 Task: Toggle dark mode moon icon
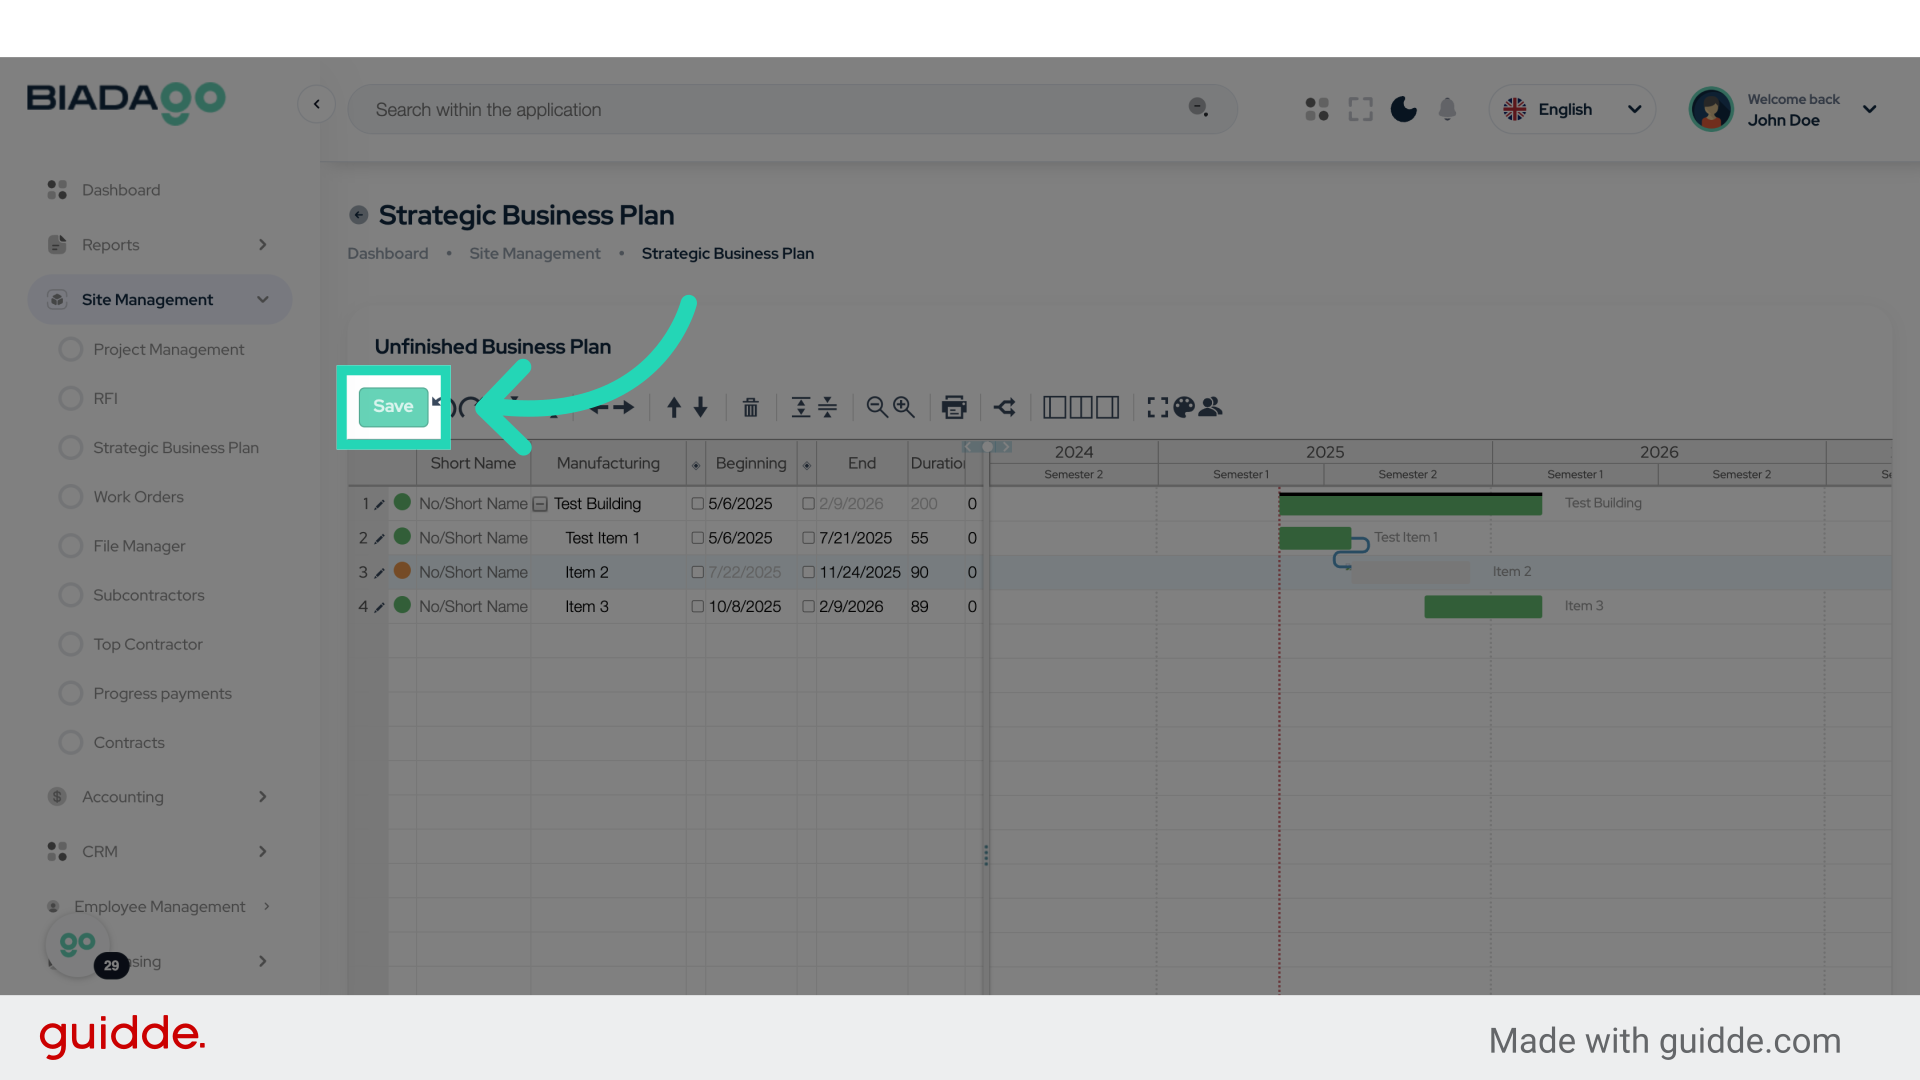(1403, 109)
